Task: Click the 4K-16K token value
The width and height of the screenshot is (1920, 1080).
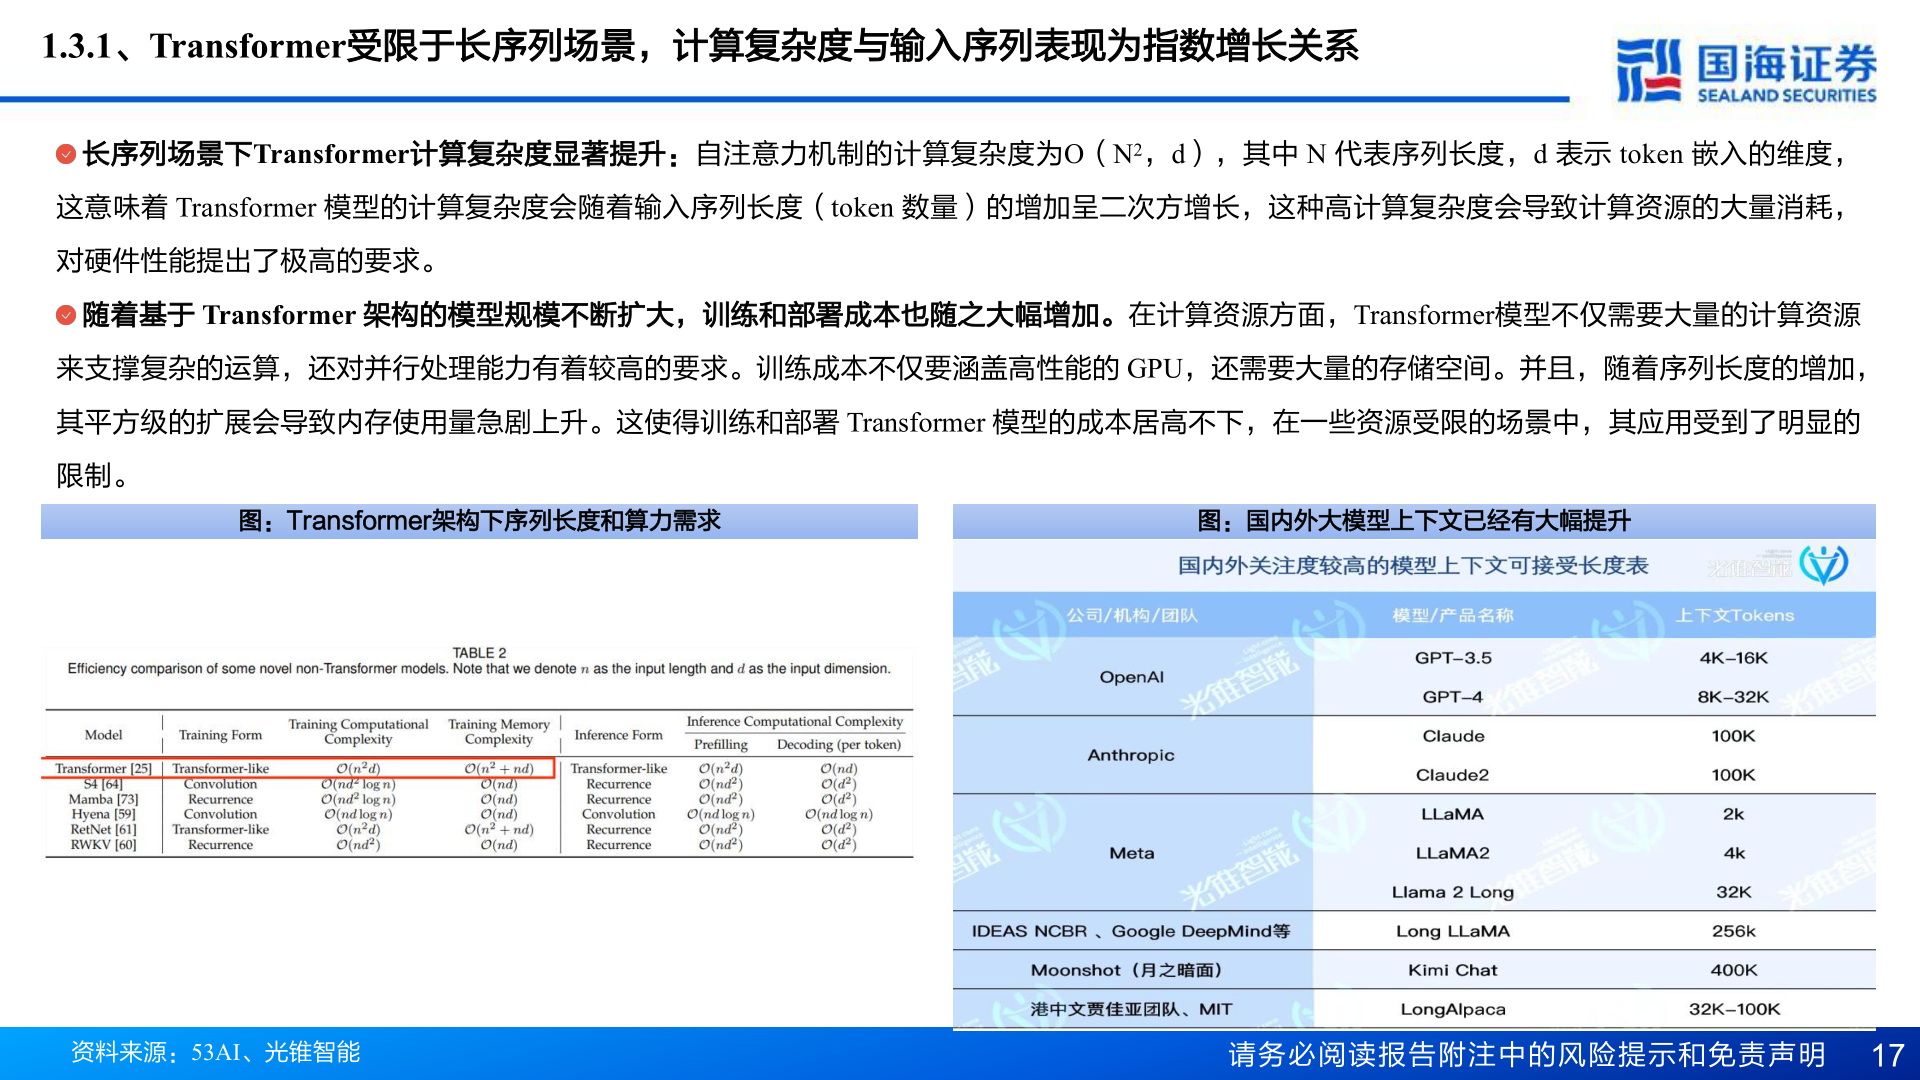Action: pos(1734,658)
